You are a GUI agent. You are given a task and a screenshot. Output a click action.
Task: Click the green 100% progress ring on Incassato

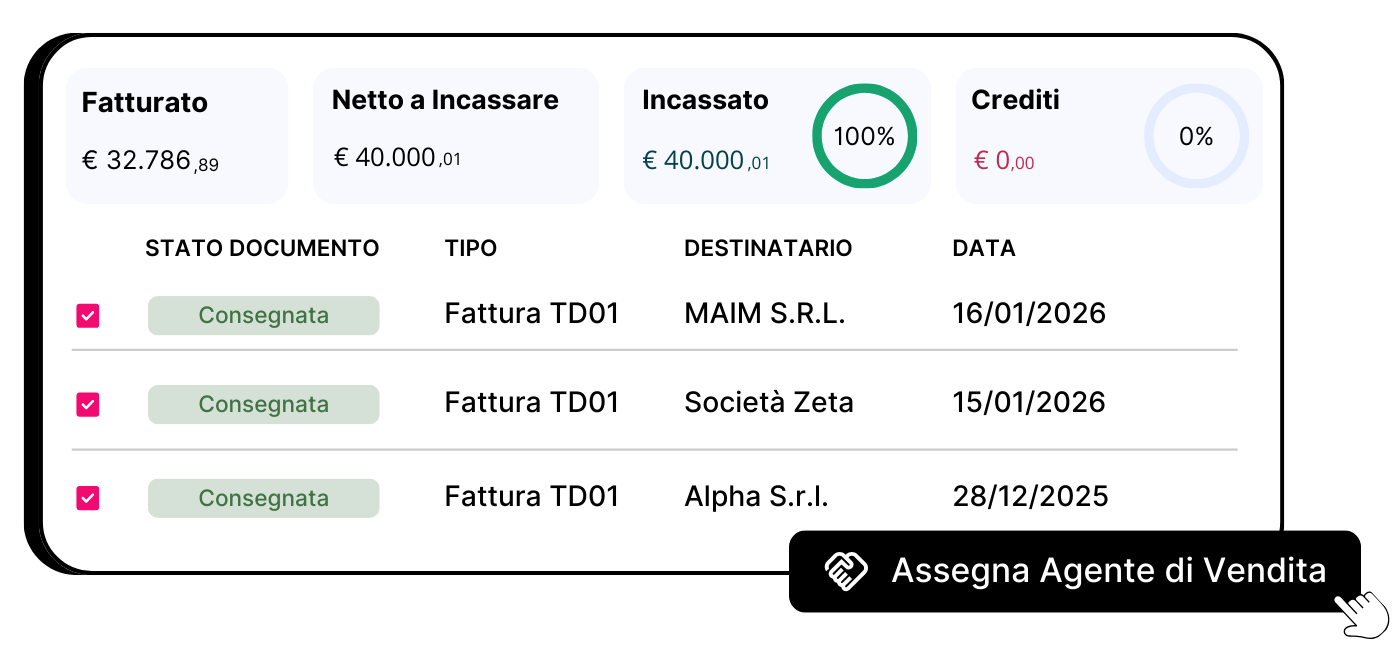pyautogui.click(x=863, y=135)
